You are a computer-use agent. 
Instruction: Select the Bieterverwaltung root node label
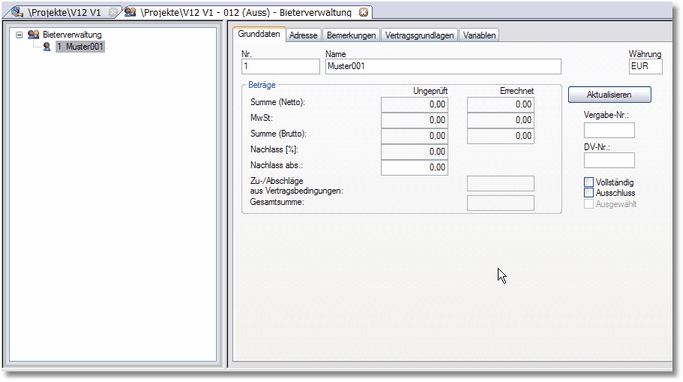click(72, 34)
